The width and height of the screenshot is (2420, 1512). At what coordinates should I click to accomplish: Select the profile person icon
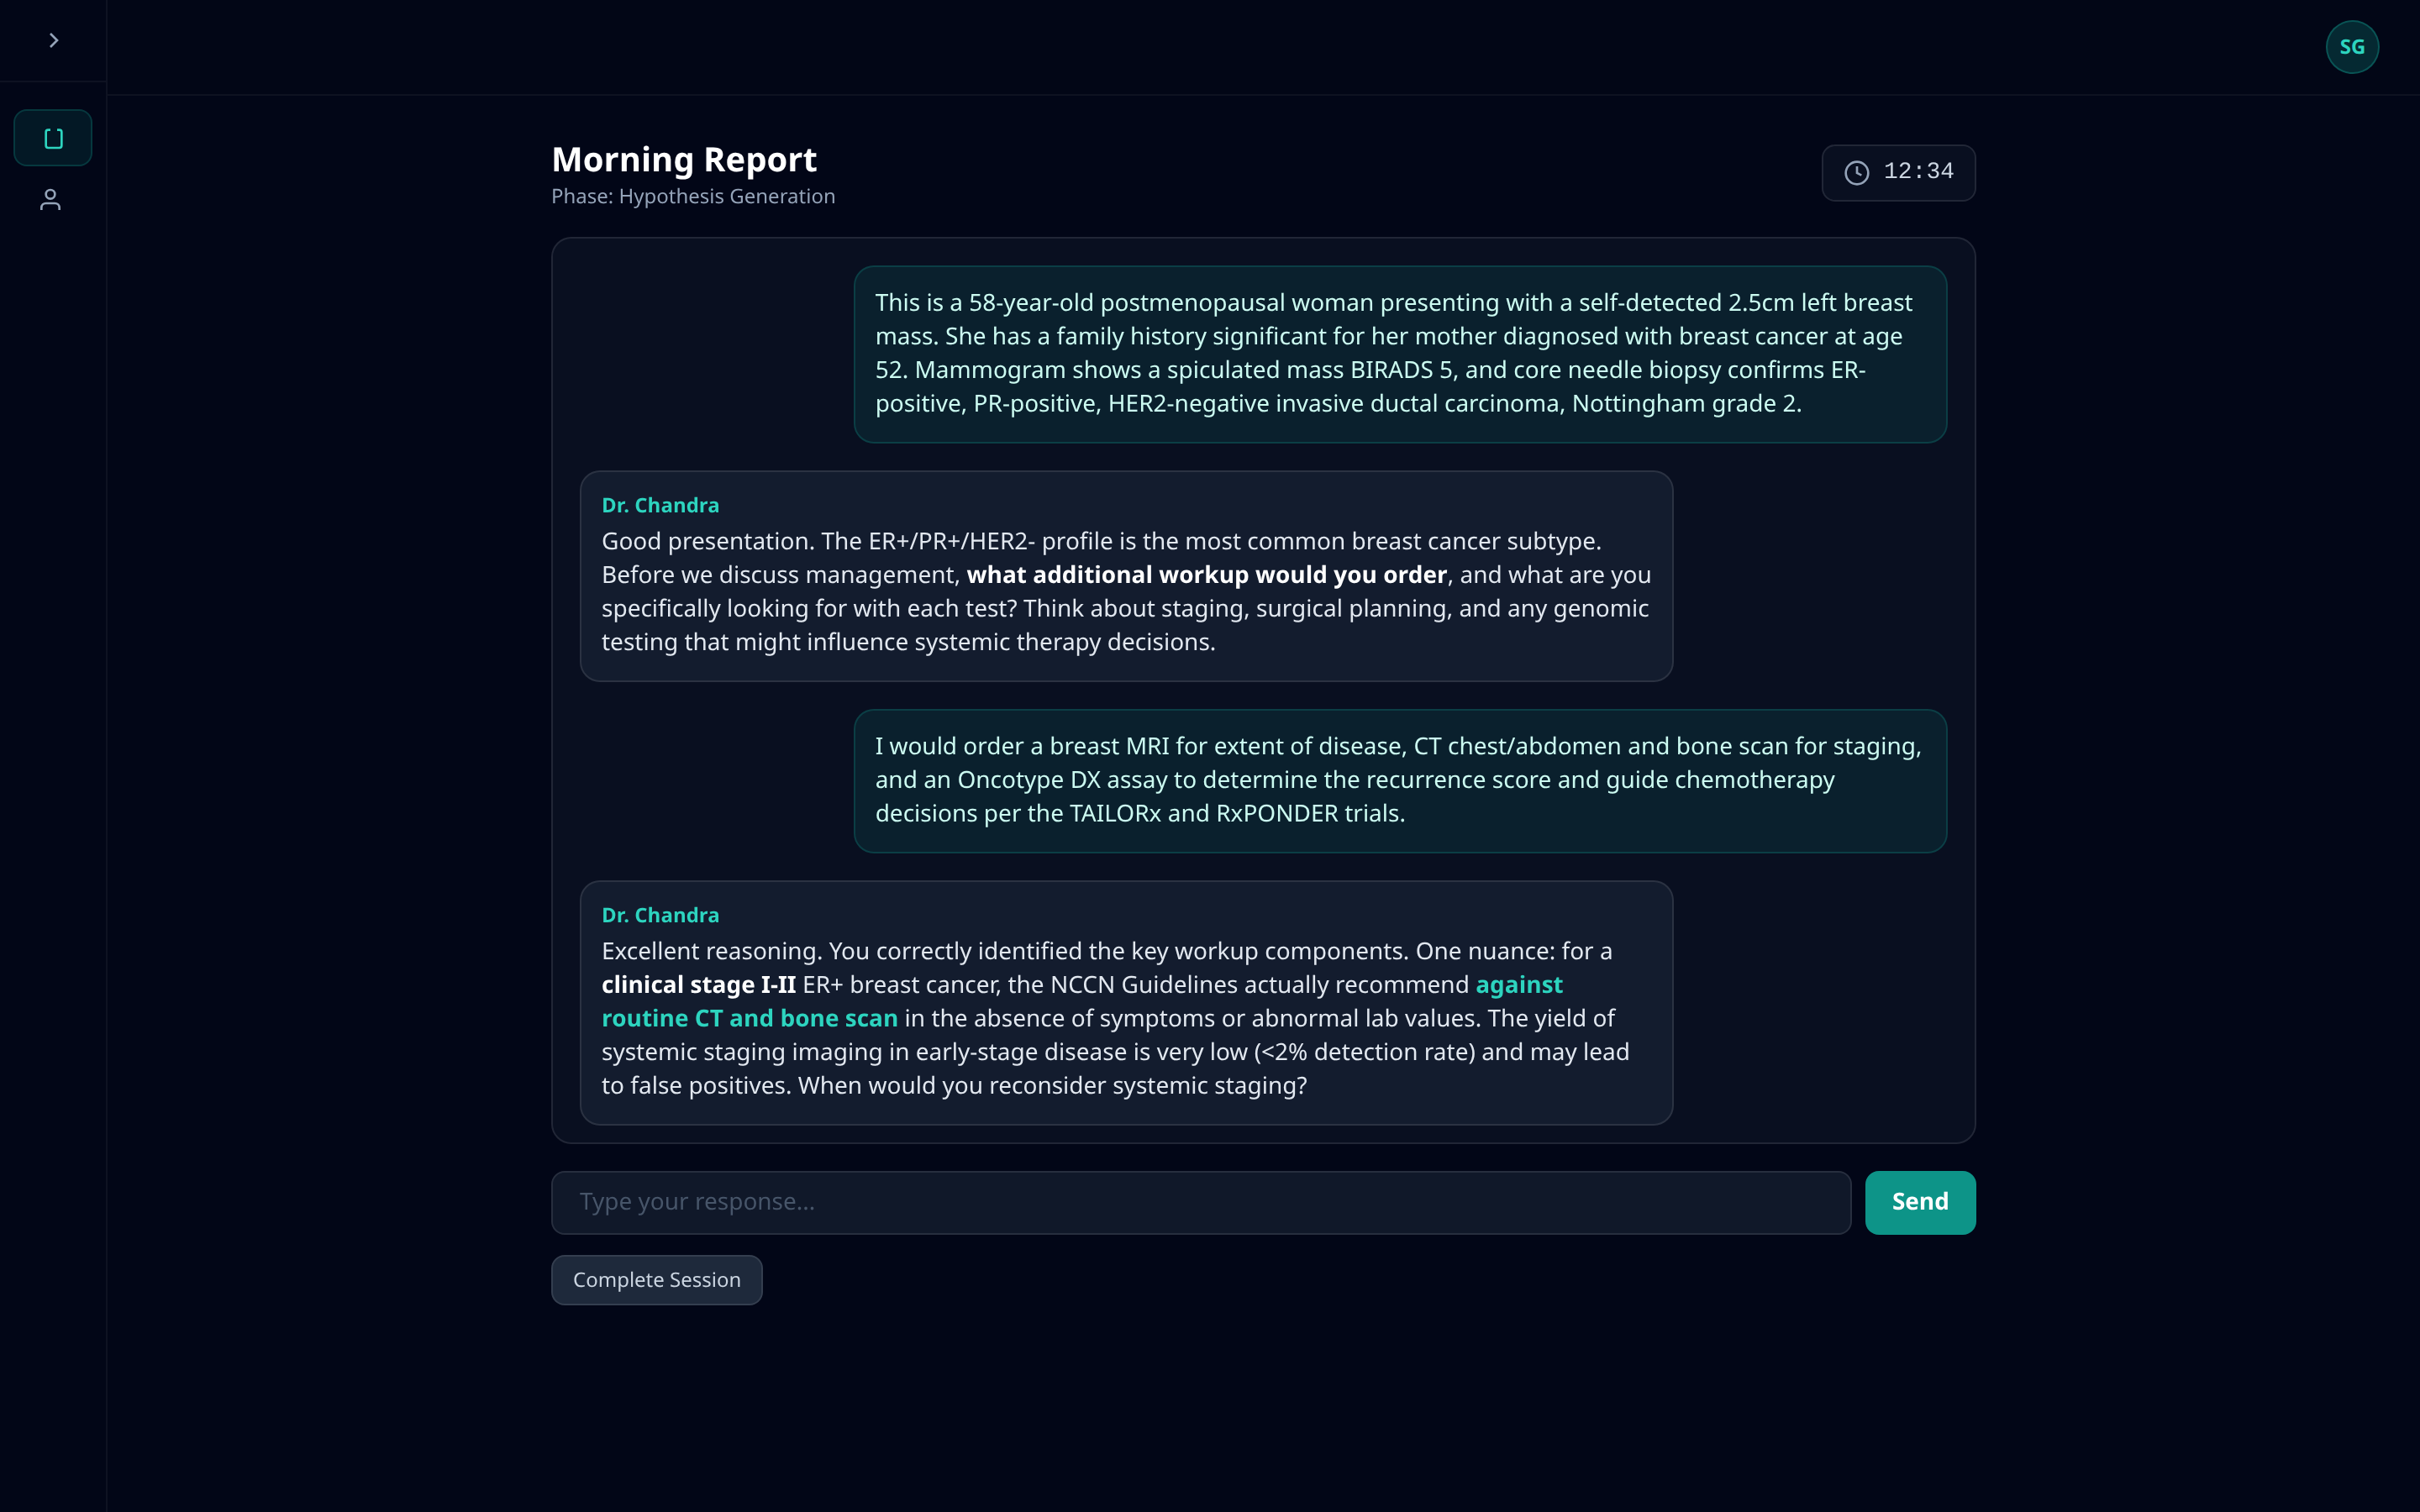(52, 200)
